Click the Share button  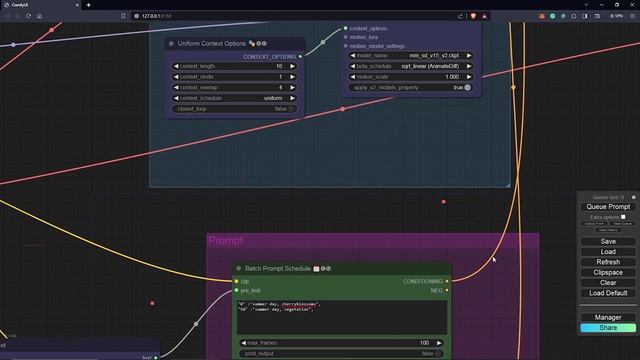(x=608, y=328)
